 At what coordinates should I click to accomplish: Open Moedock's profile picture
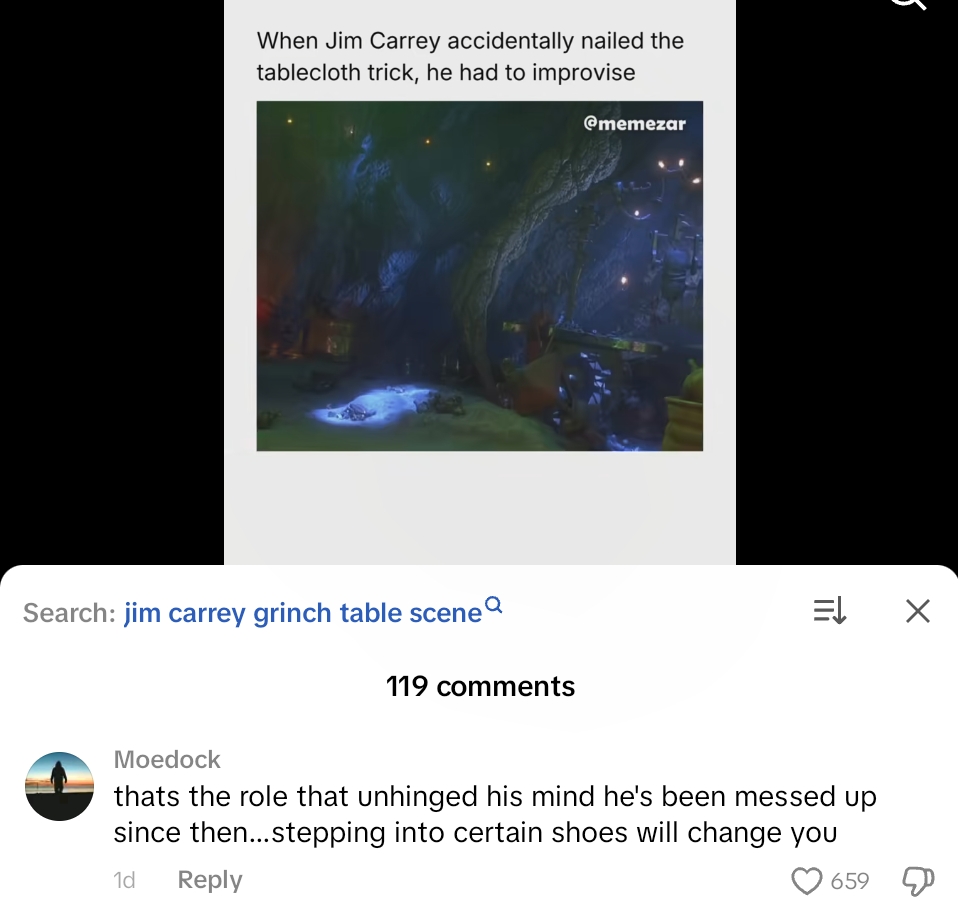point(58,786)
